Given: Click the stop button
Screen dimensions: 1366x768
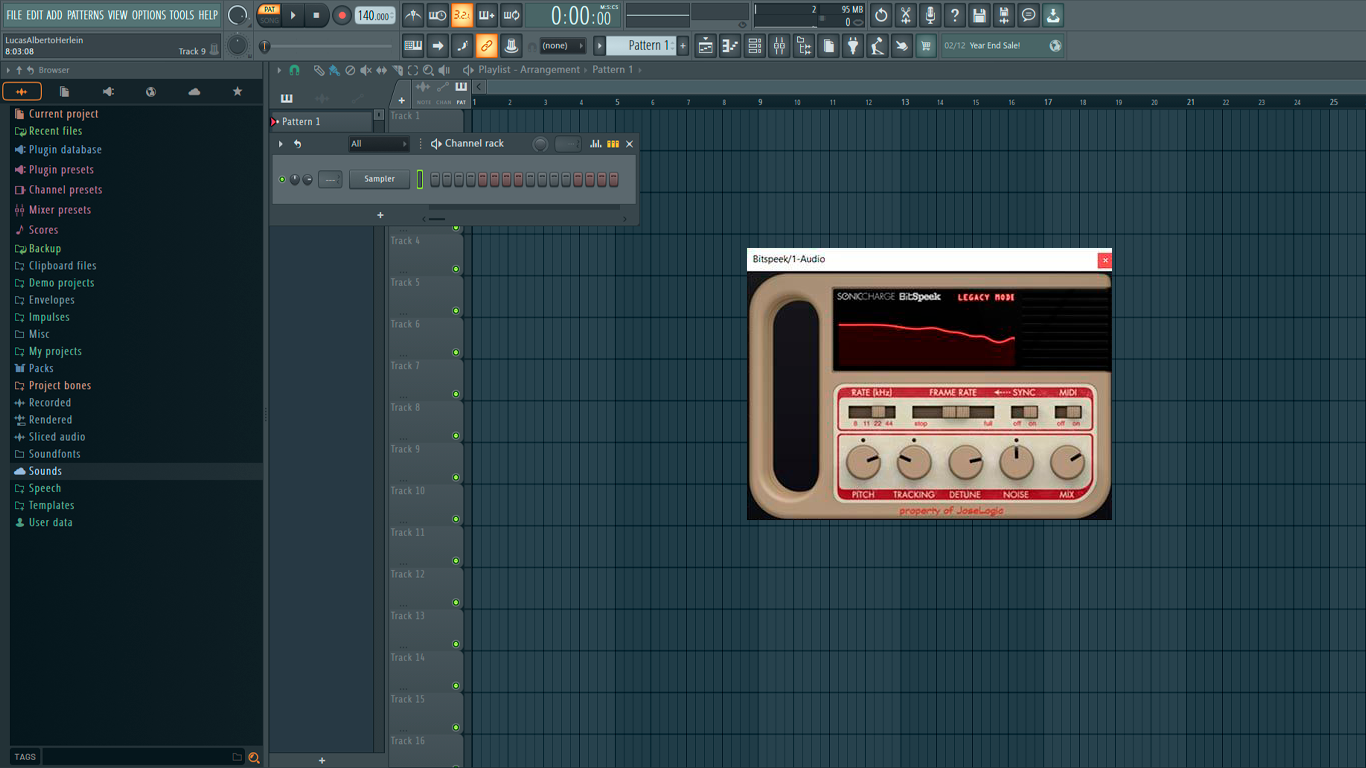Looking at the screenshot, I should point(317,15).
